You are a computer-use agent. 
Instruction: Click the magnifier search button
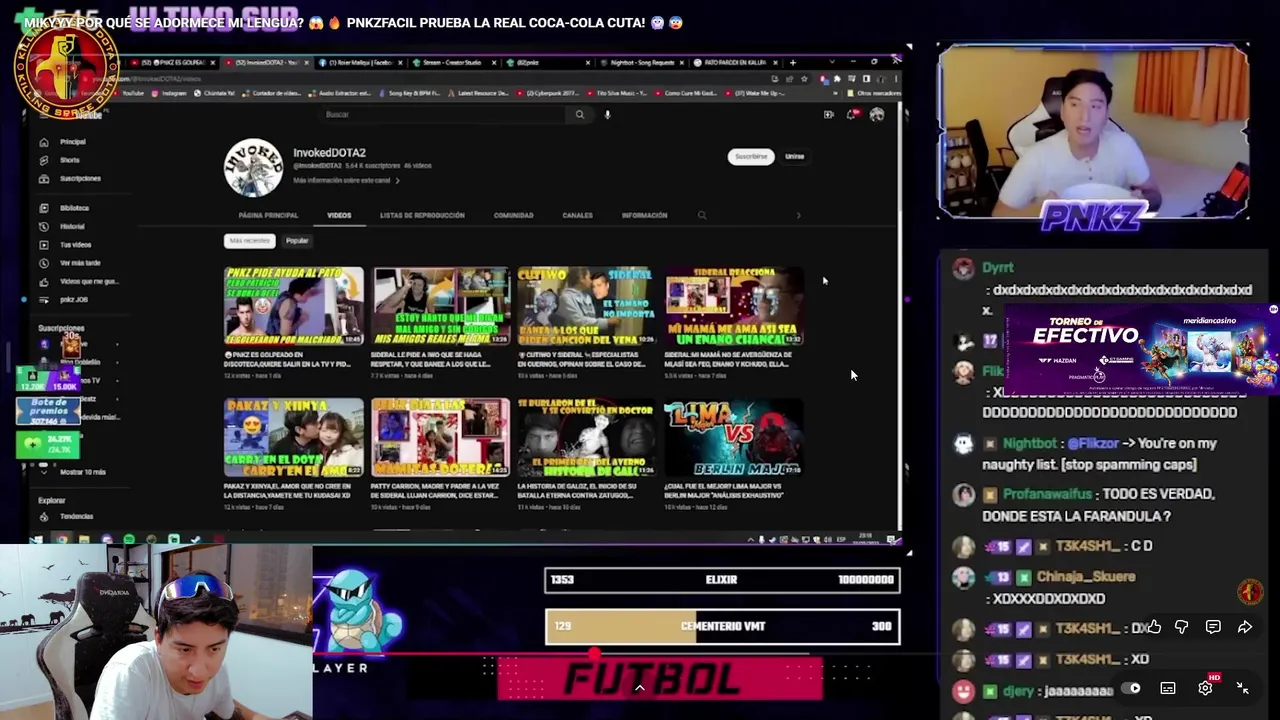click(579, 114)
